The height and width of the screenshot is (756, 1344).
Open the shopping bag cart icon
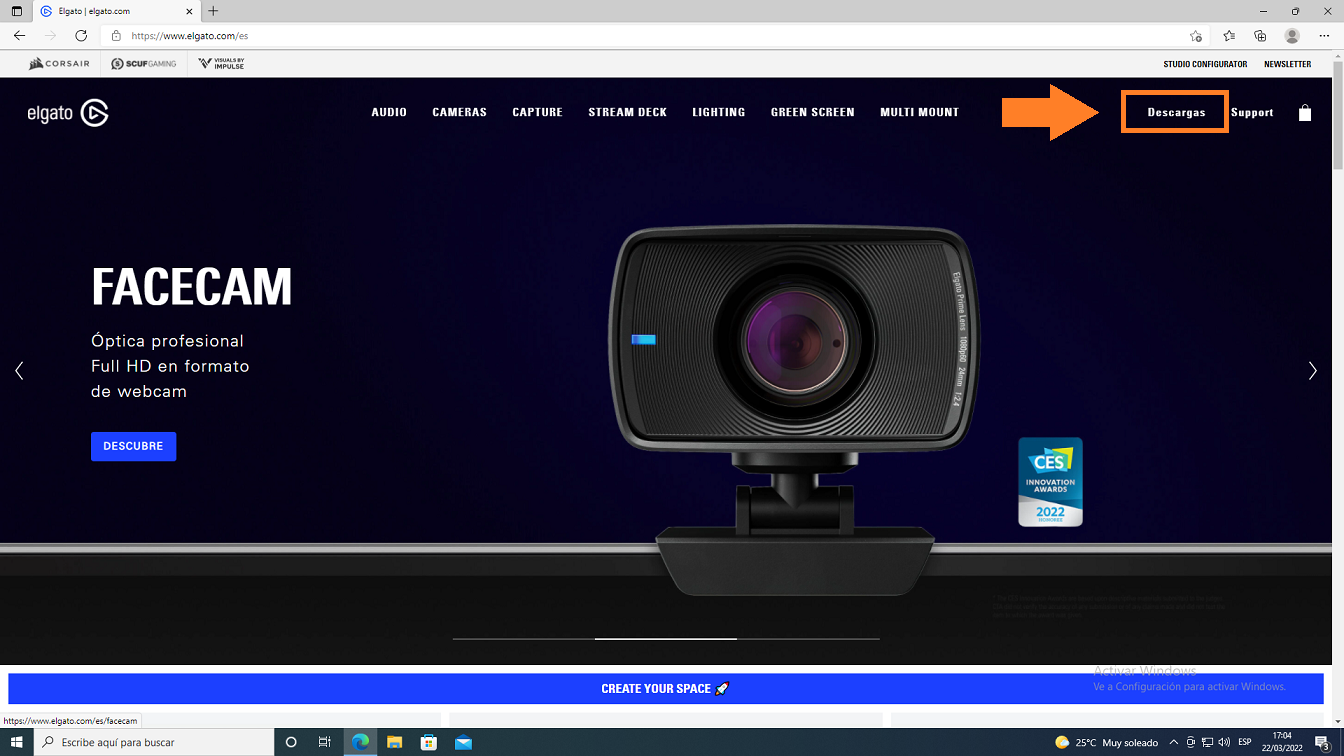(x=1304, y=113)
